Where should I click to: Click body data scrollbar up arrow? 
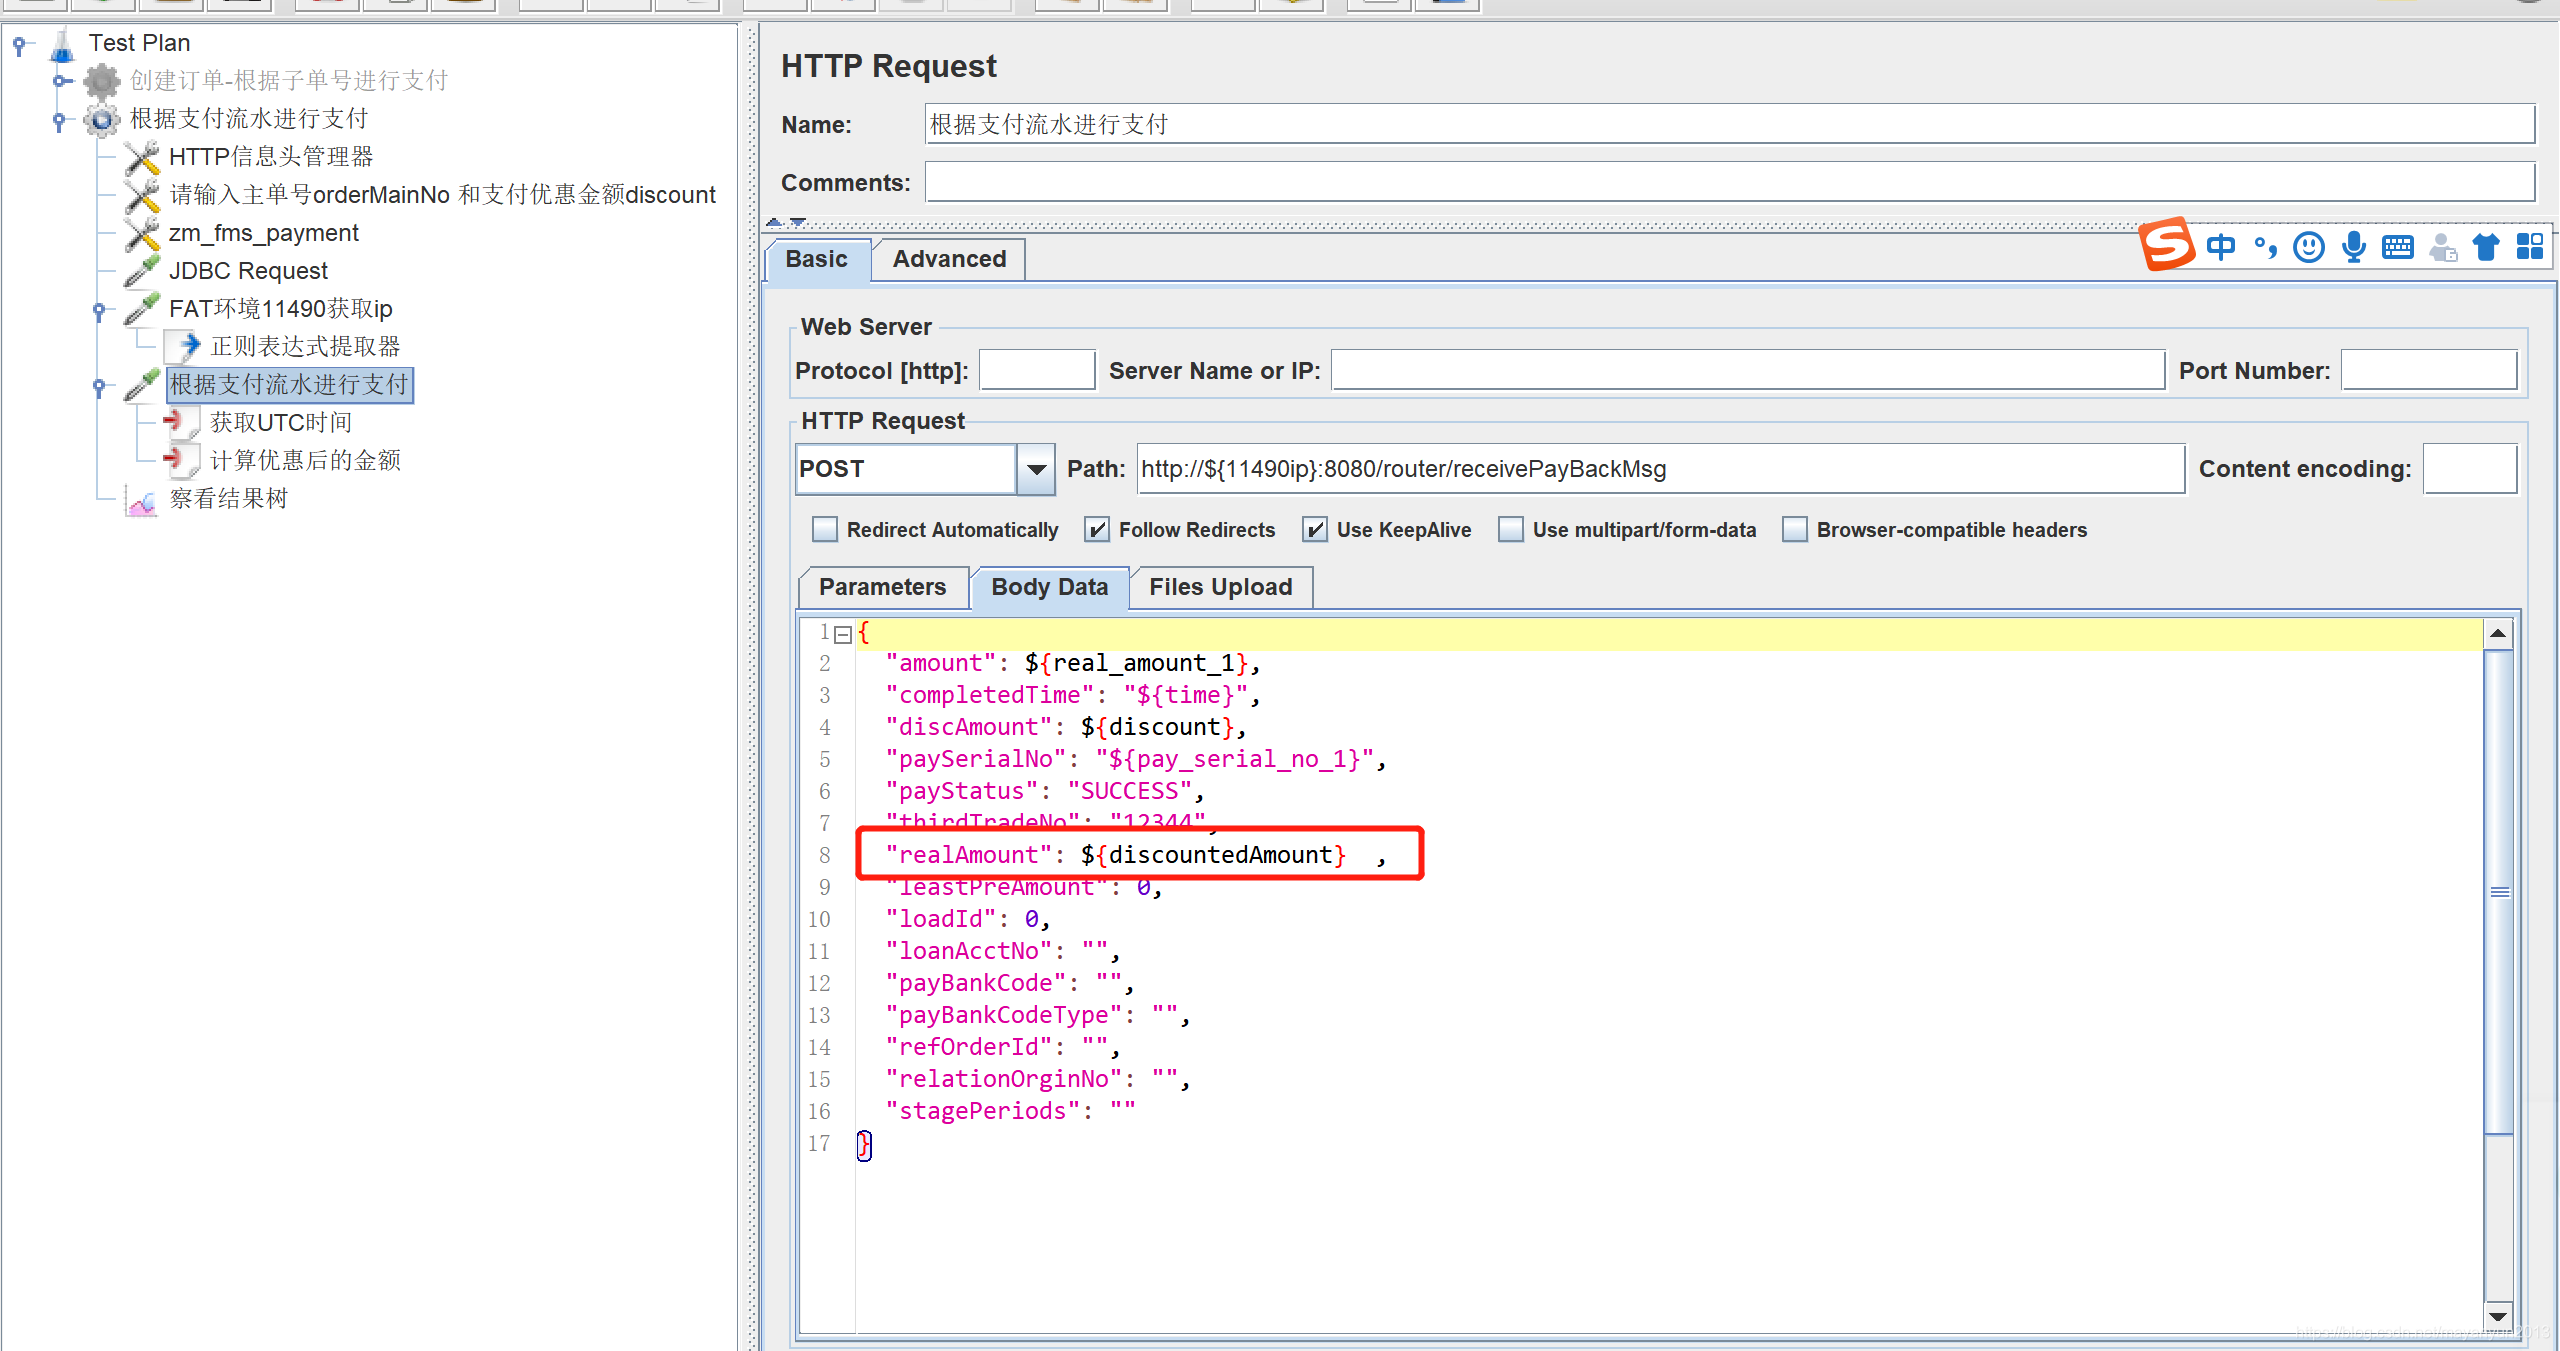coord(2498,634)
